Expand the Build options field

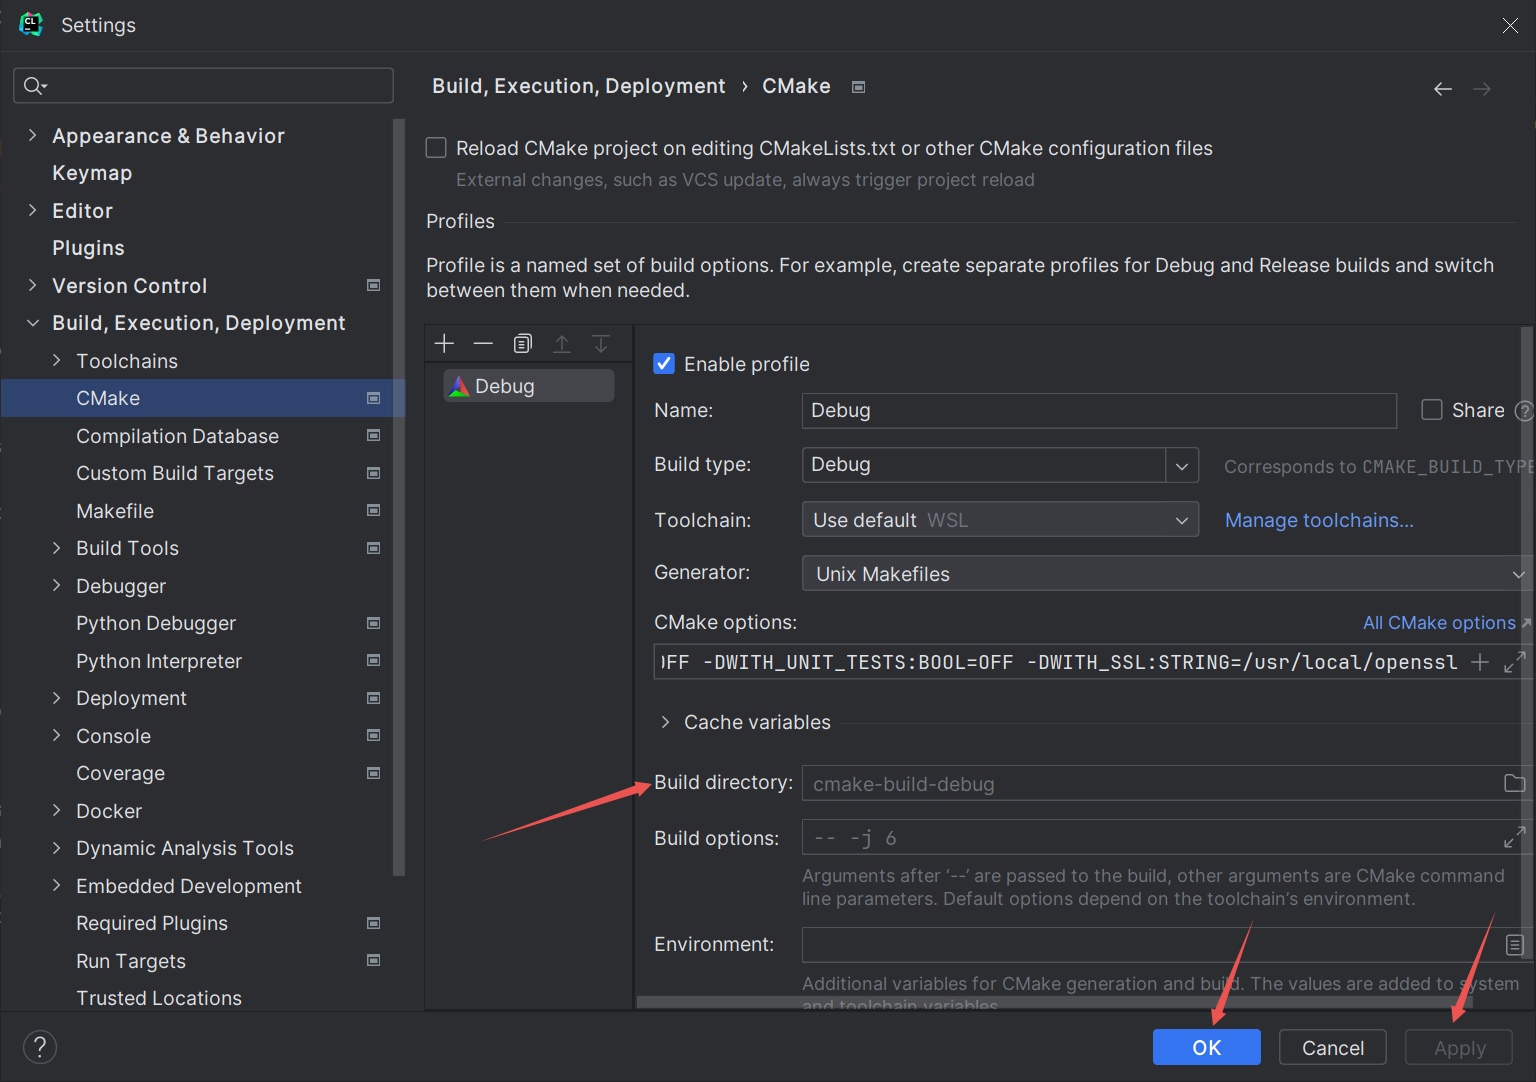(1514, 837)
